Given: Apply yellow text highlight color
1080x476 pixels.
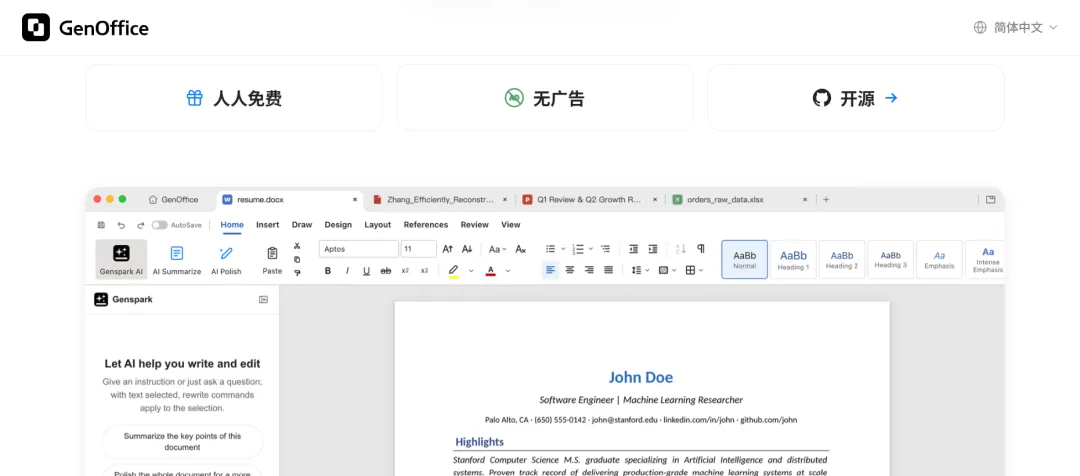Looking at the screenshot, I should coord(453,271).
